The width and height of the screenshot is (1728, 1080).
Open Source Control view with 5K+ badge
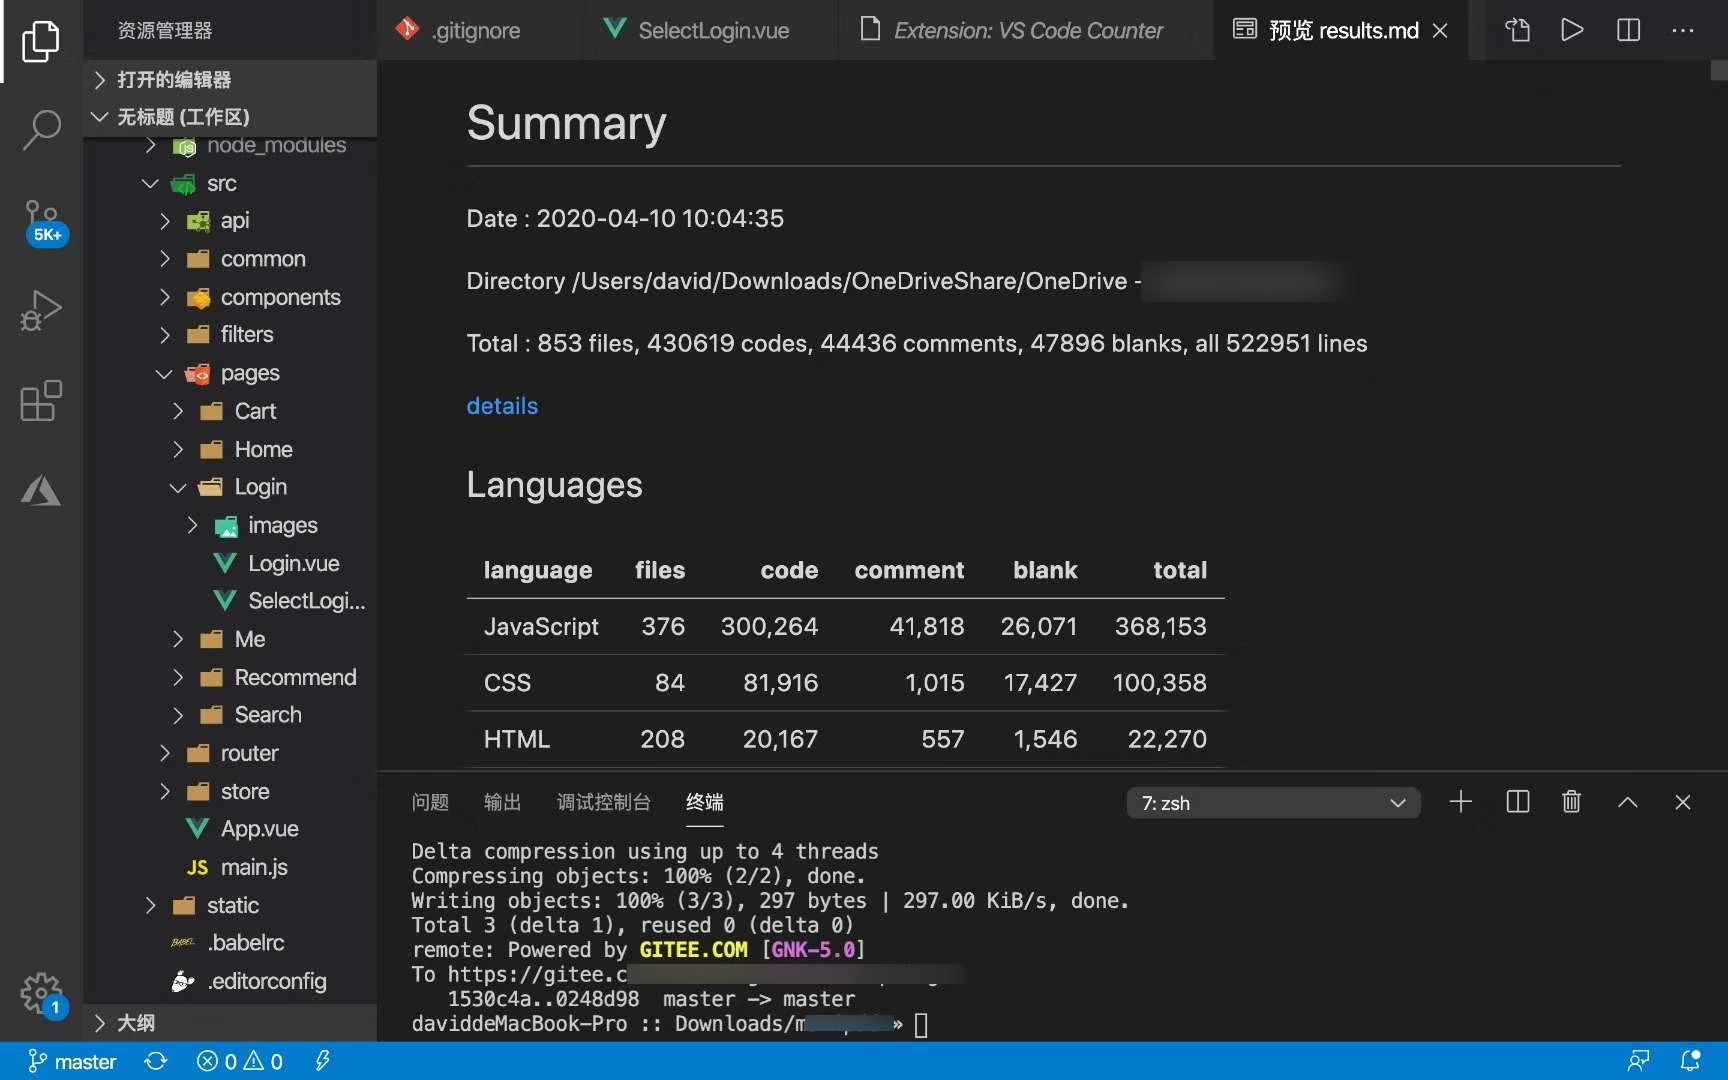point(43,220)
